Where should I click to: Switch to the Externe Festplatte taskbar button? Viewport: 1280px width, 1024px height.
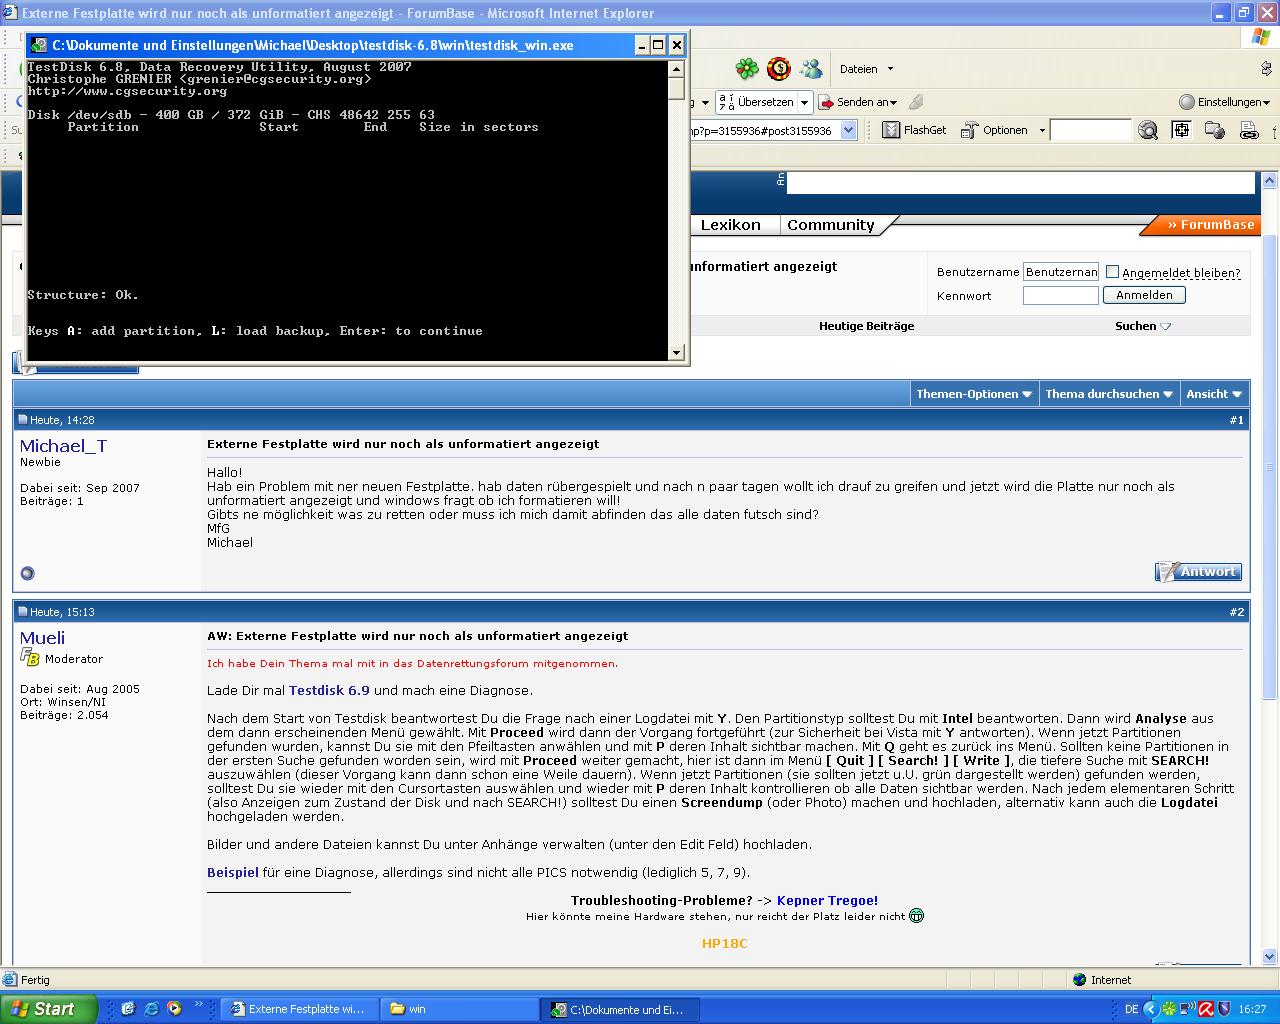[x=300, y=1009]
